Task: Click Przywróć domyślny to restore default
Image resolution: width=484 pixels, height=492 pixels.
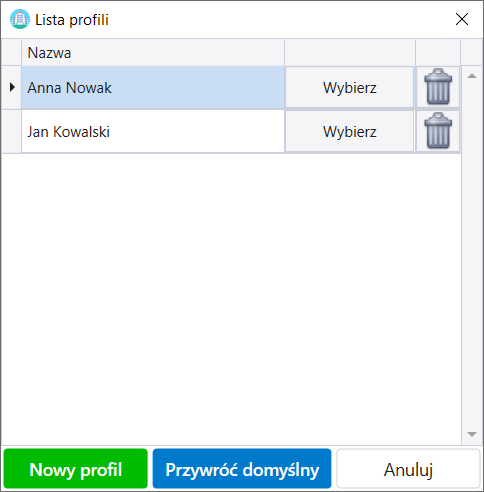Action: click(242, 469)
